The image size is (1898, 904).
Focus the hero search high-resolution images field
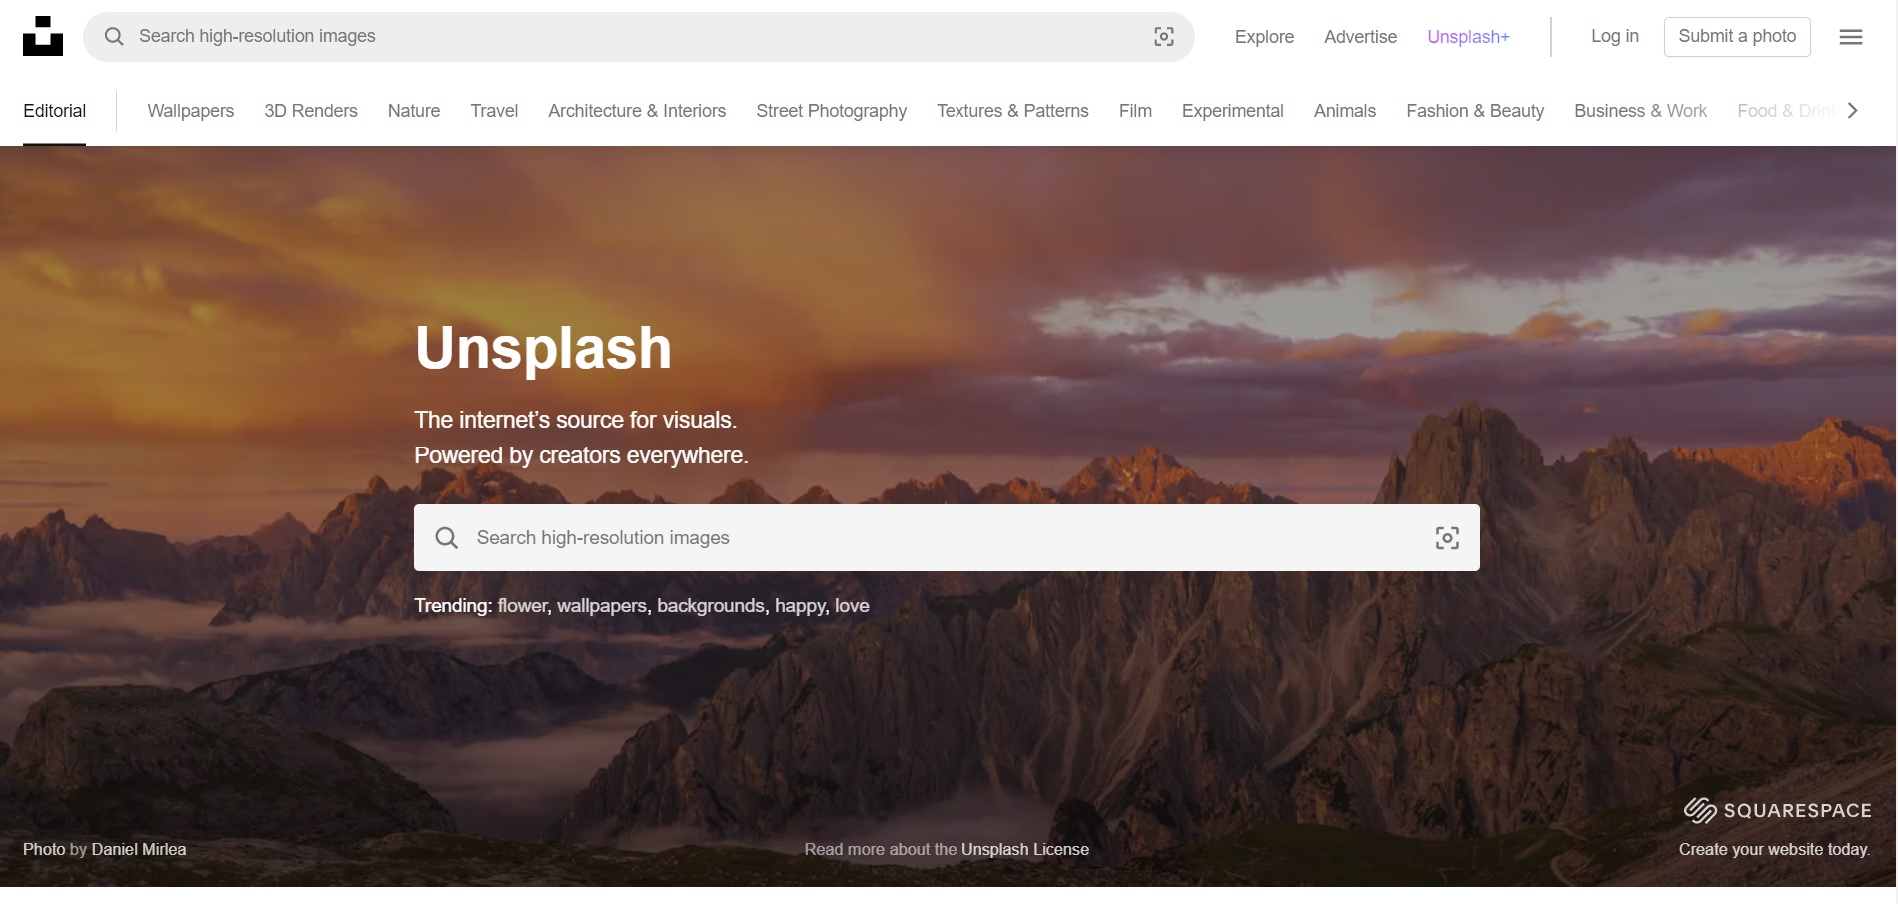coord(947,538)
